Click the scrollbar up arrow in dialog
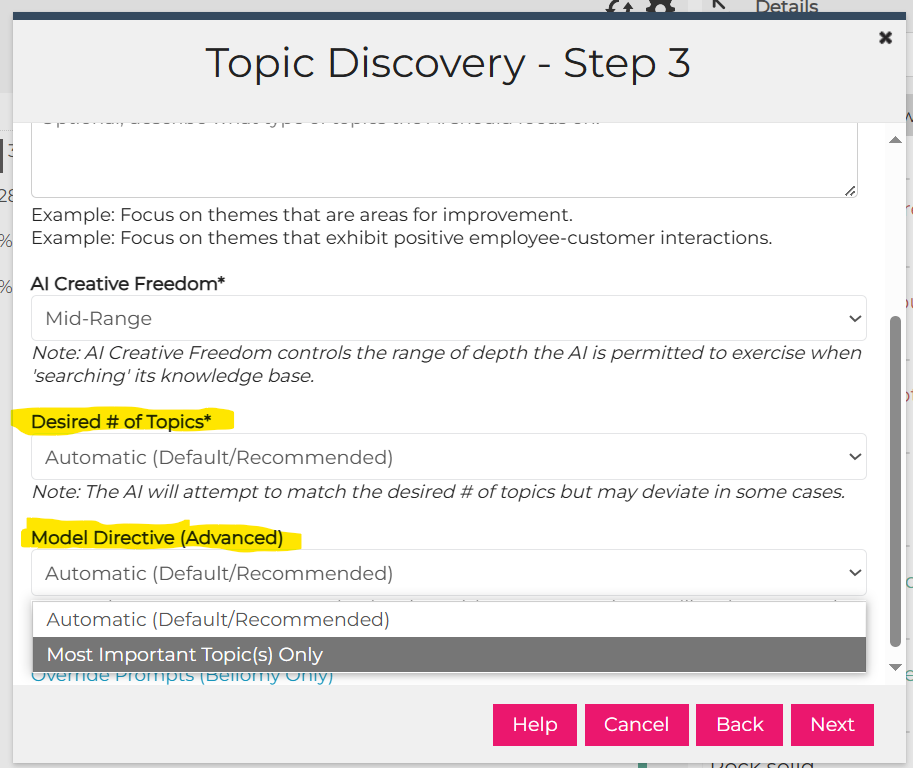Image resolution: width=913 pixels, height=768 pixels. pyautogui.click(x=896, y=140)
